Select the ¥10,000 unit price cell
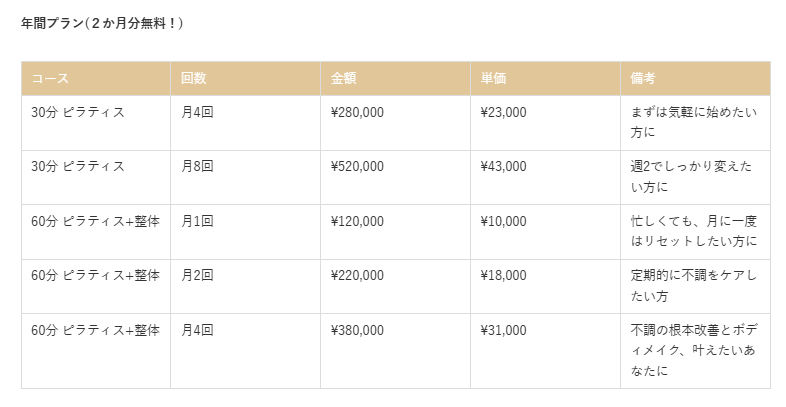 545,232
